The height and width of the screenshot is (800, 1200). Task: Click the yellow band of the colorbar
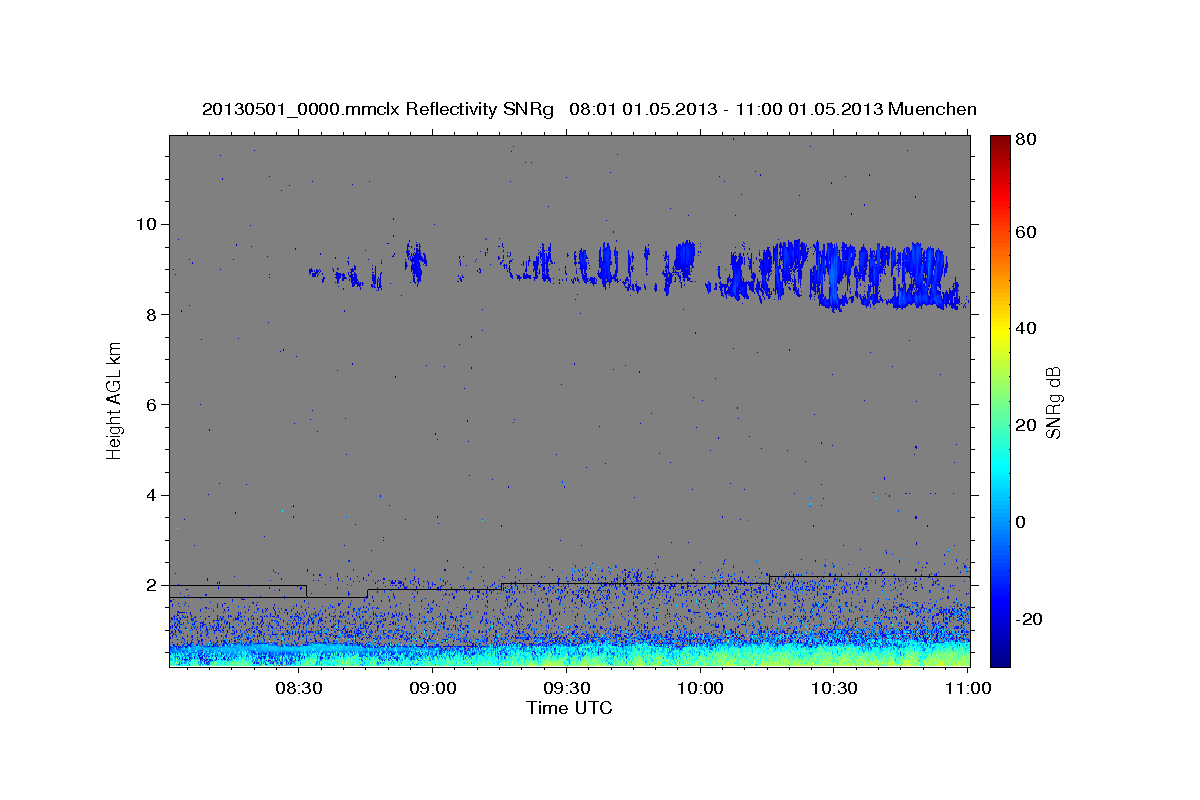(x=1000, y=330)
